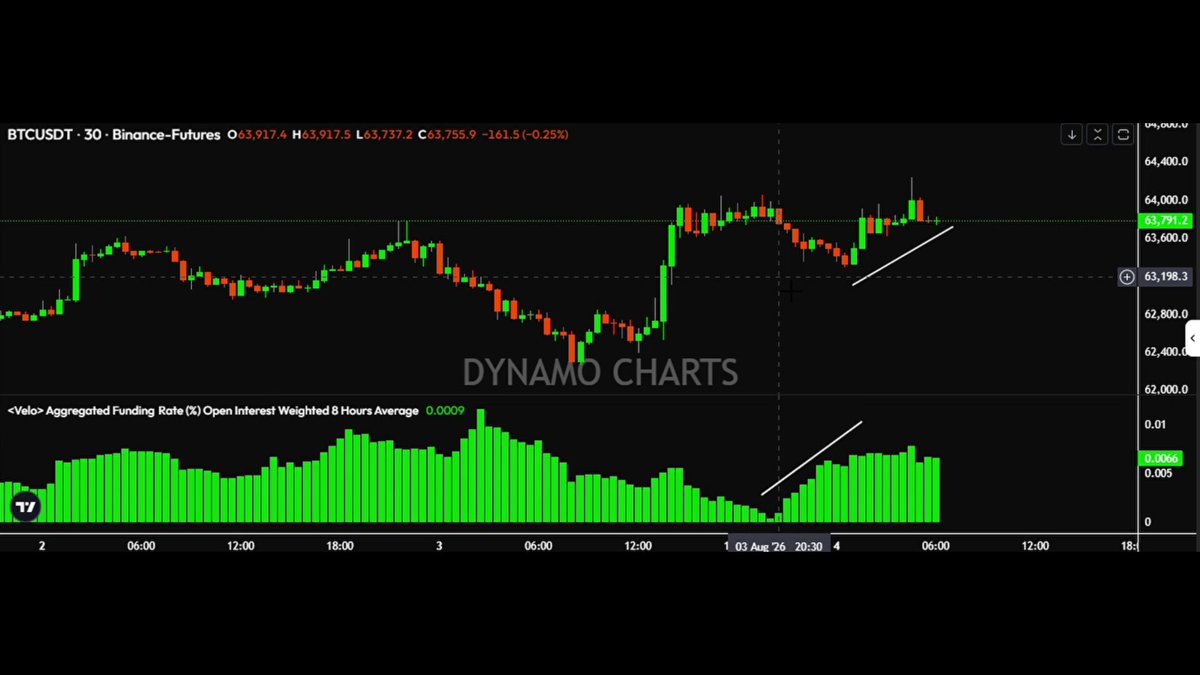Click the open value O63,917.4
The image size is (1200, 675).
tap(257, 134)
